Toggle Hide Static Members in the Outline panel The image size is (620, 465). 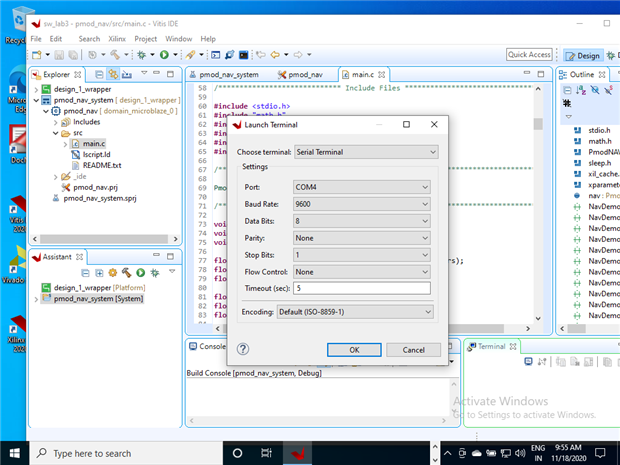coord(609,90)
